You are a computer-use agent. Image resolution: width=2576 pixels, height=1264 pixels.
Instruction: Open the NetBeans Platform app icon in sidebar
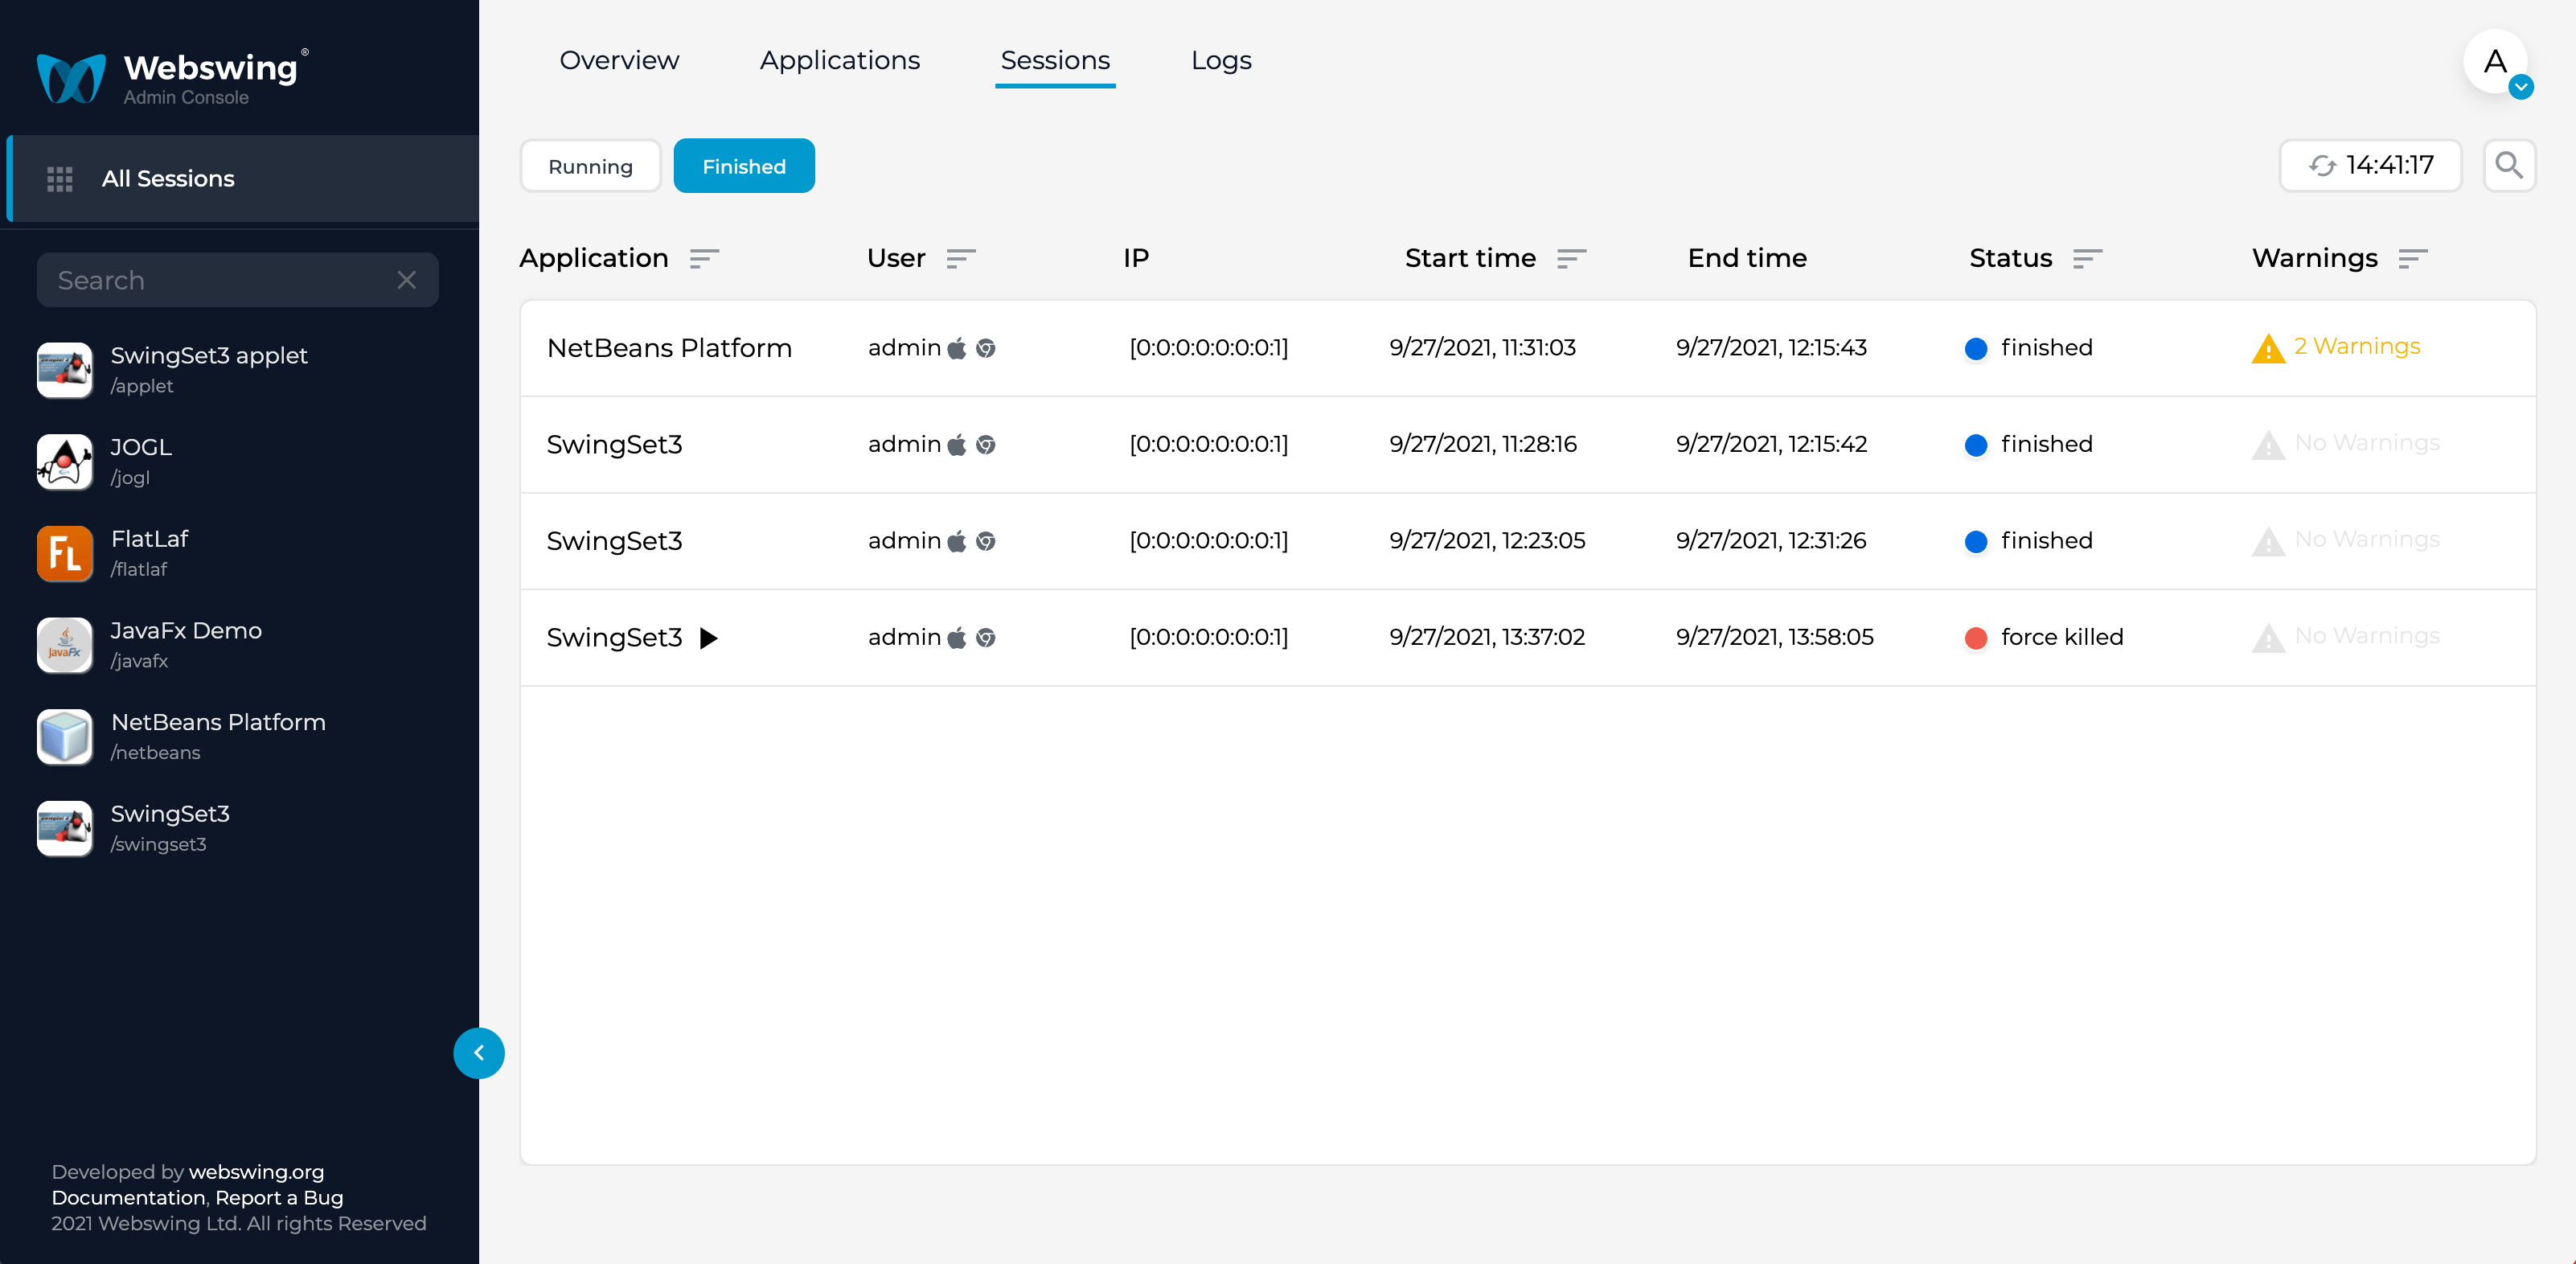coord(65,736)
